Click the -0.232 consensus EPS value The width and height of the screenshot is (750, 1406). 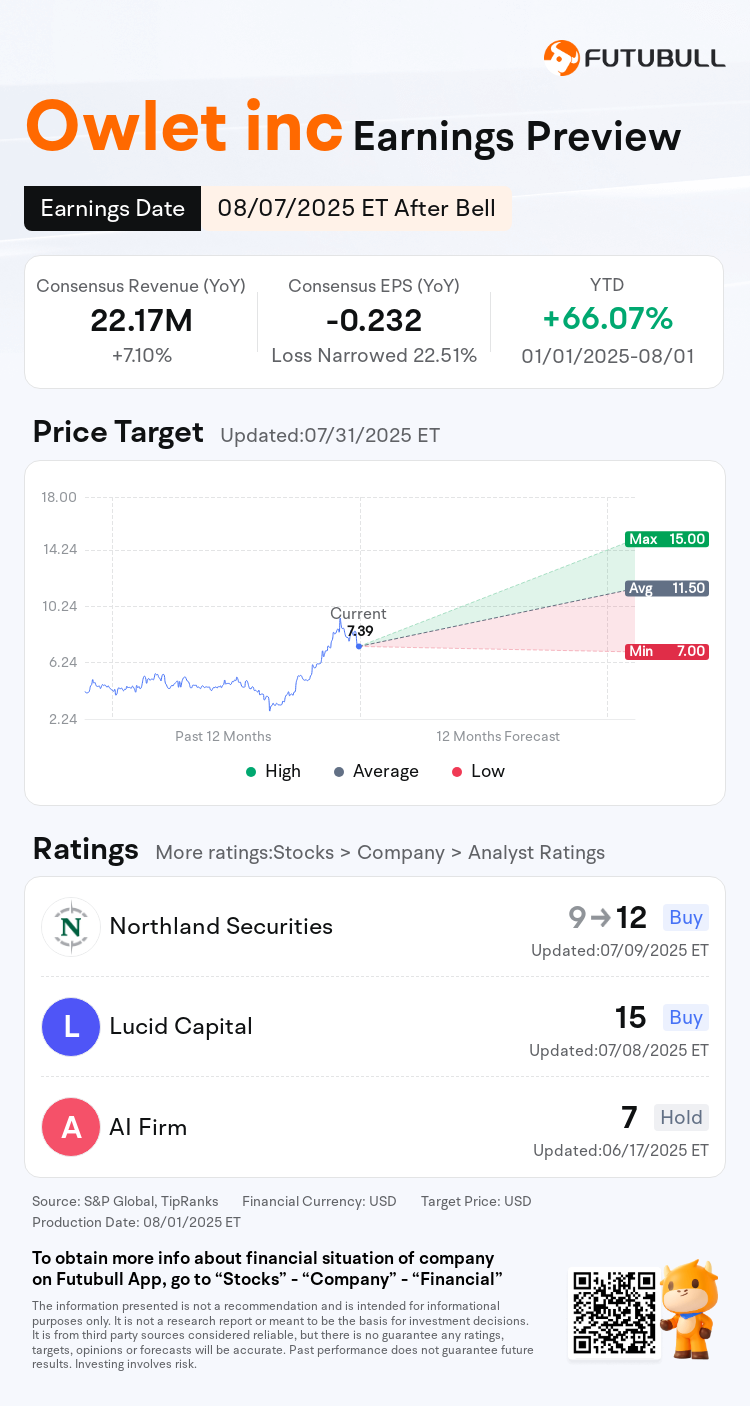374,320
